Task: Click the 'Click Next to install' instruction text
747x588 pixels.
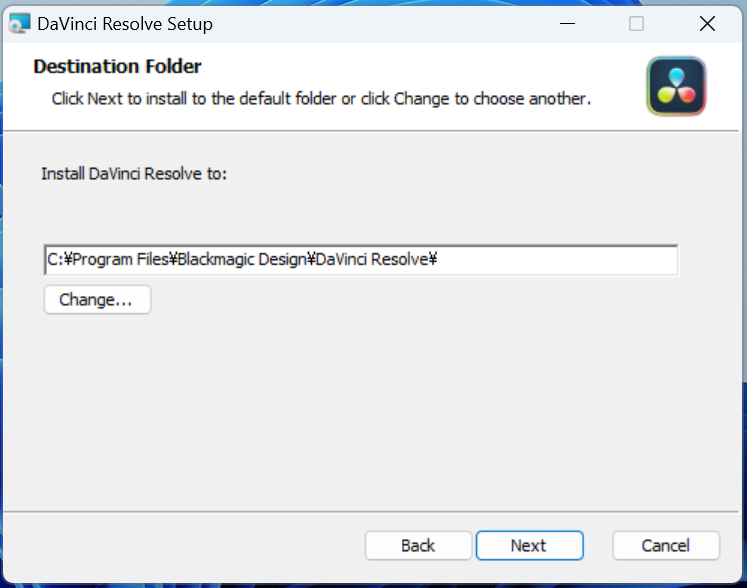Action: tap(321, 99)
